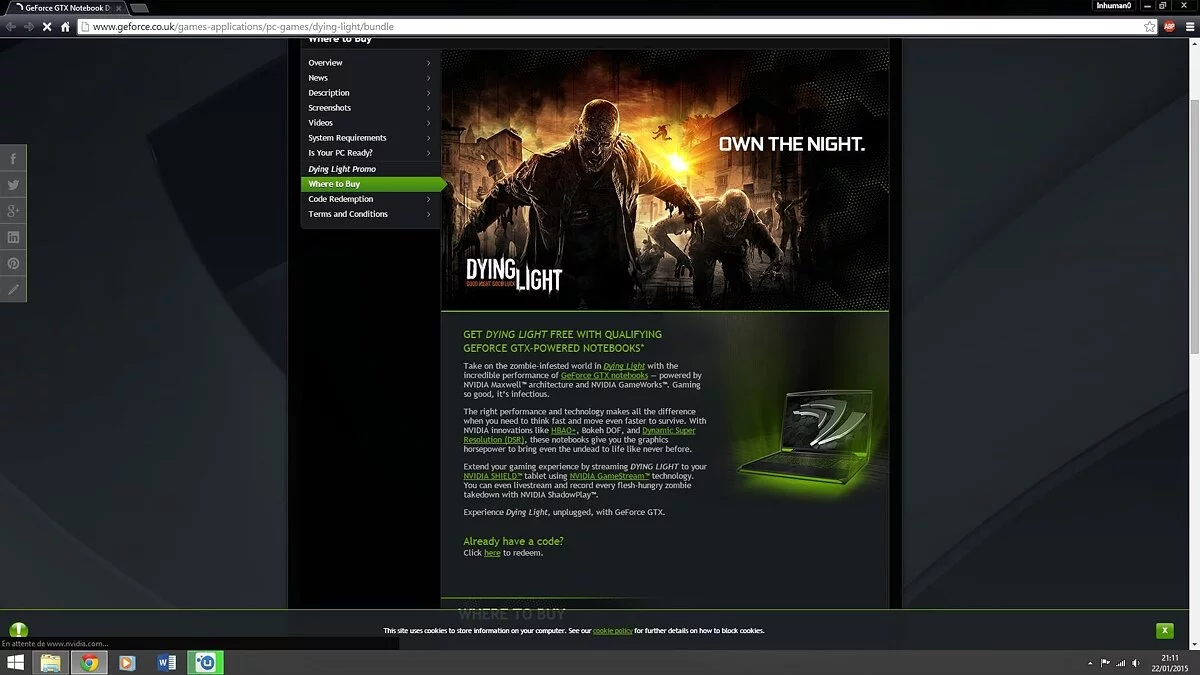Click the green NVIDIA laptop image

807,440
